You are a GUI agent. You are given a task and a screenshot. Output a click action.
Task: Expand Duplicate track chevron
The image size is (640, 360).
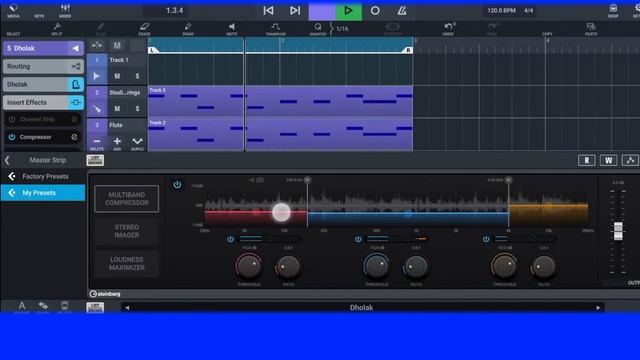click(137, 143)
